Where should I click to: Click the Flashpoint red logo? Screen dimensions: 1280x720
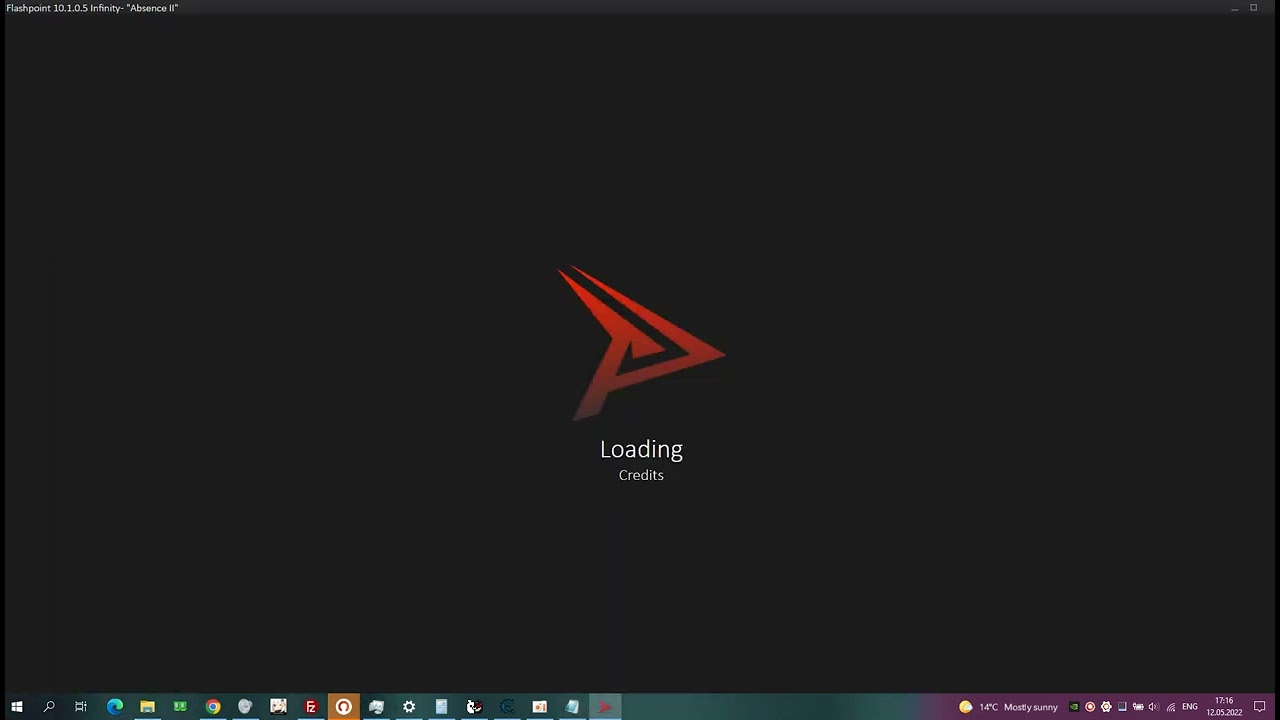(640, 342)
